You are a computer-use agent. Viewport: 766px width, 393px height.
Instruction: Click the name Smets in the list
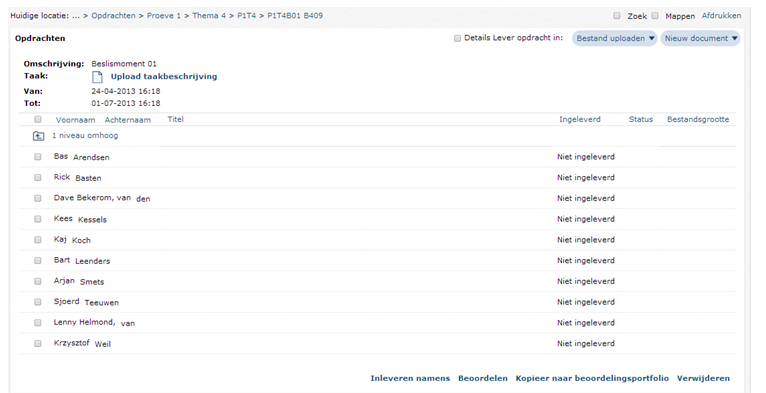[92, 282]
